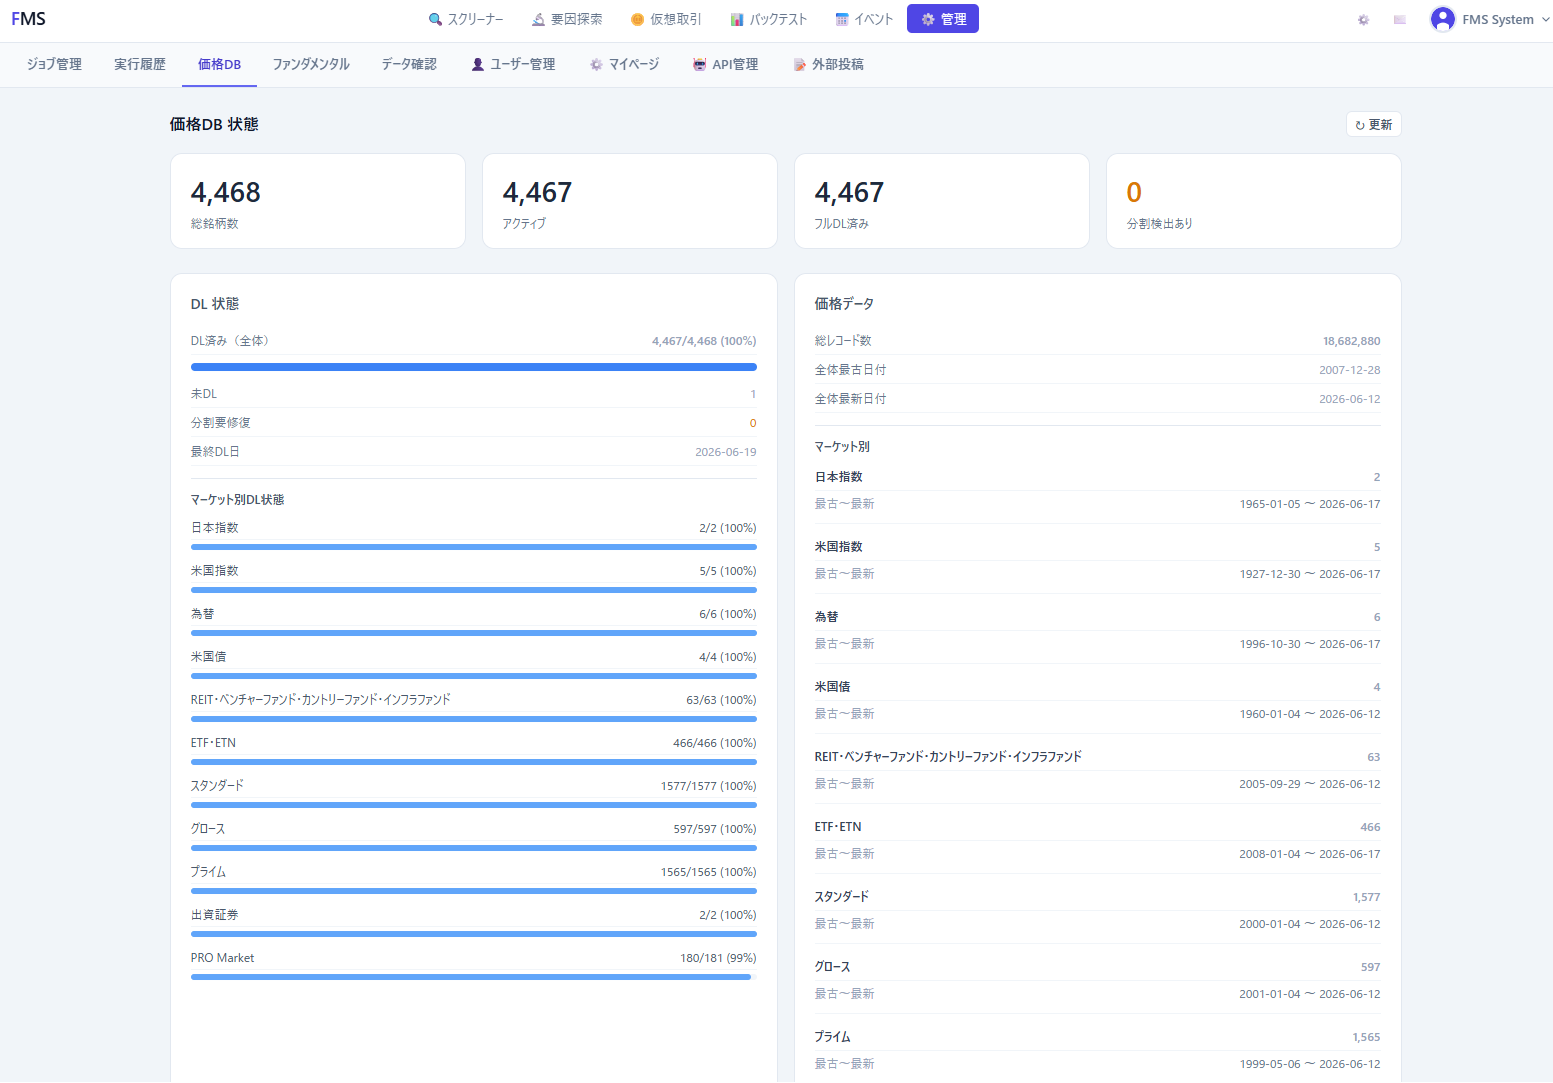
Task: Click the 4,467/4,468 (100%) value
Action: 704,341
